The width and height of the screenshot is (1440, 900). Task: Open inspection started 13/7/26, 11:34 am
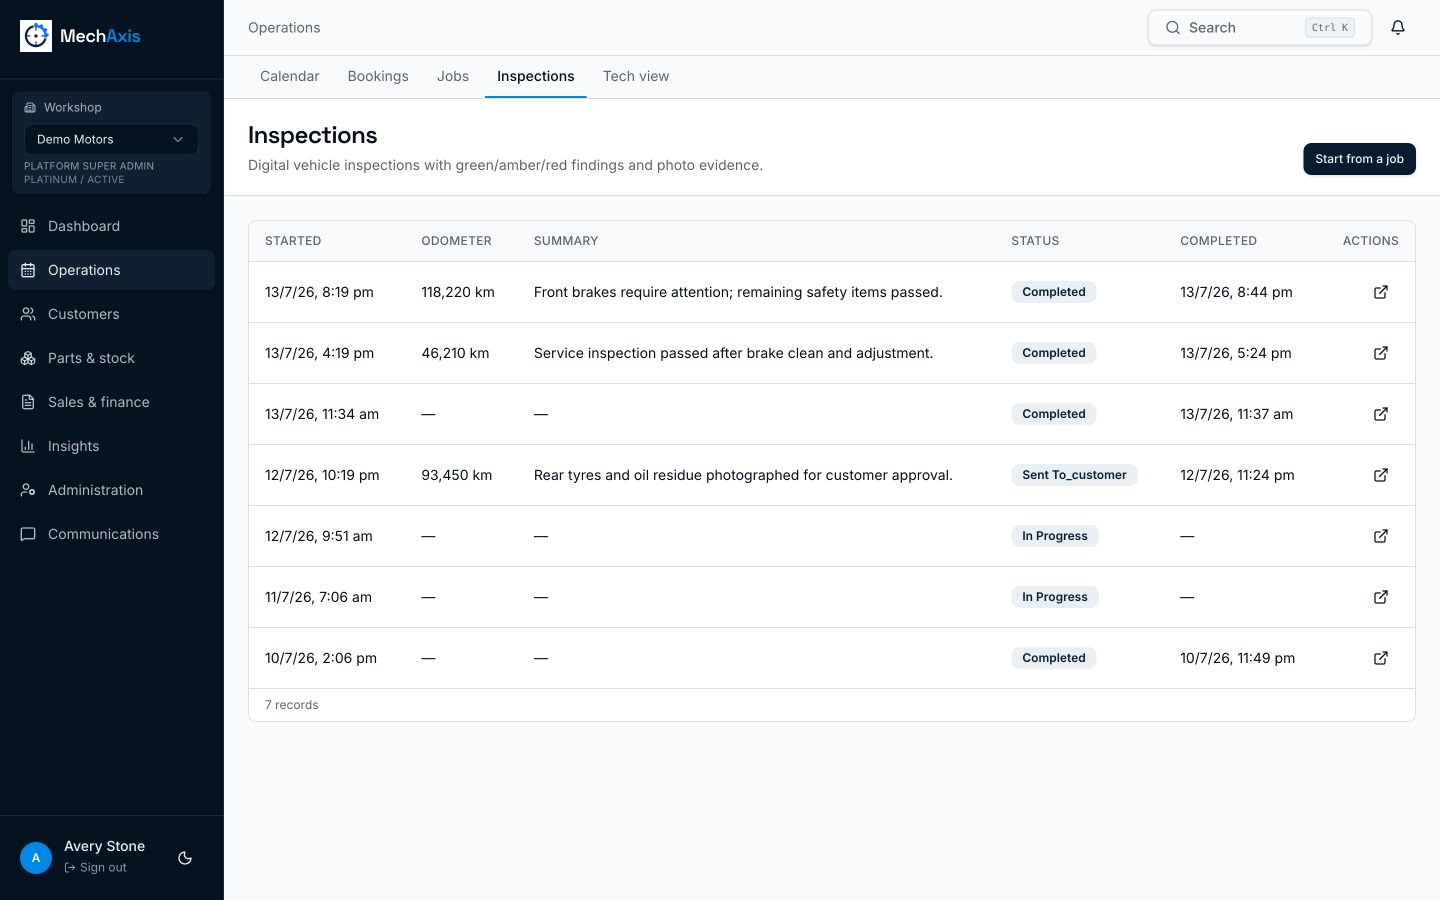tap(1381, 414)
